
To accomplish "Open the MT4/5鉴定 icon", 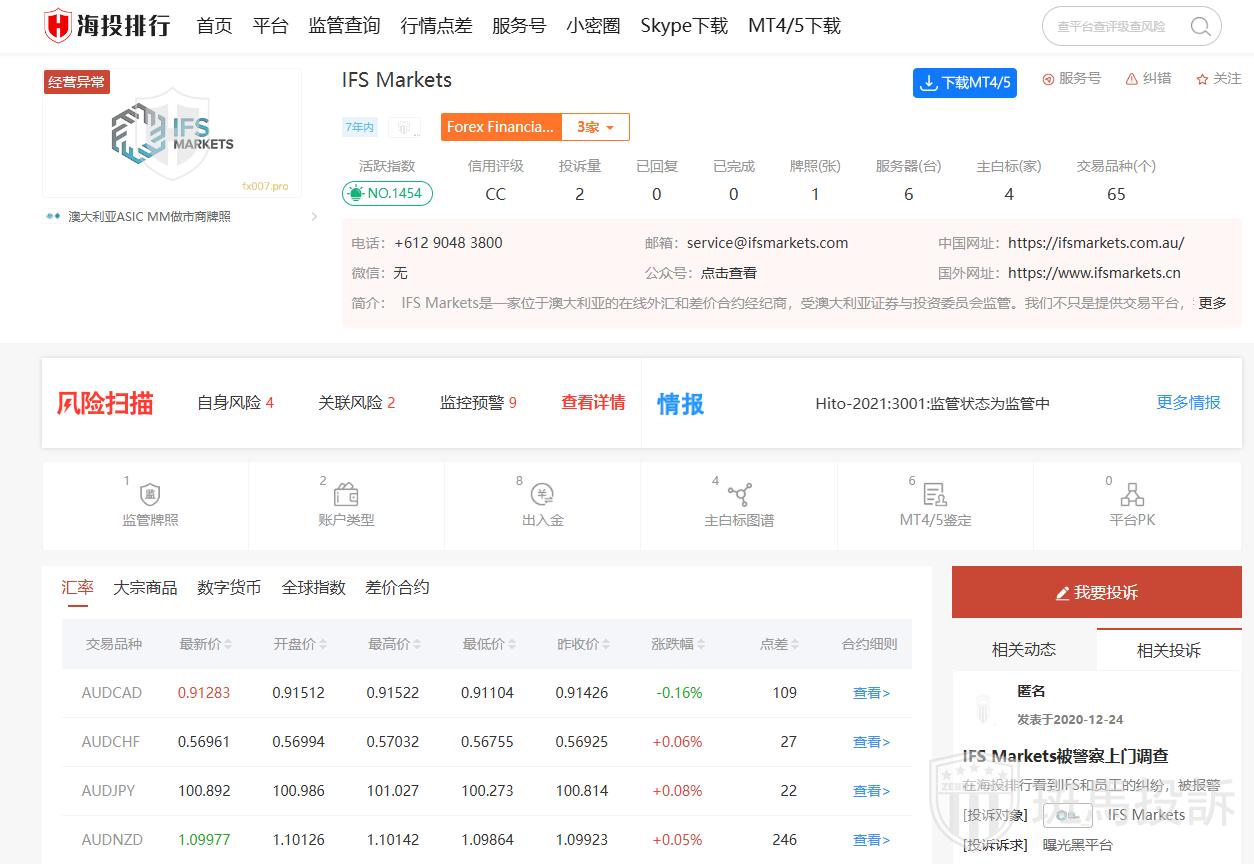I will pos(935,495).
